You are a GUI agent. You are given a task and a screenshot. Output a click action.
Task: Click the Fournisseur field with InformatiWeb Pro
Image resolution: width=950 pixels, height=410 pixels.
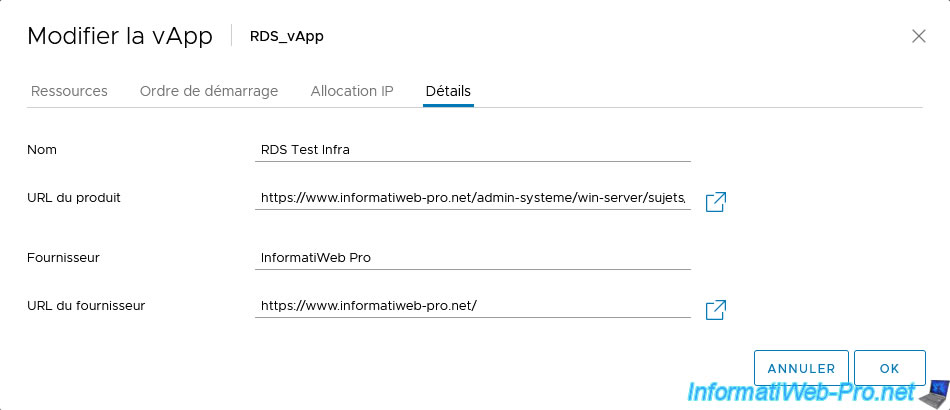[x=473, y=257]
